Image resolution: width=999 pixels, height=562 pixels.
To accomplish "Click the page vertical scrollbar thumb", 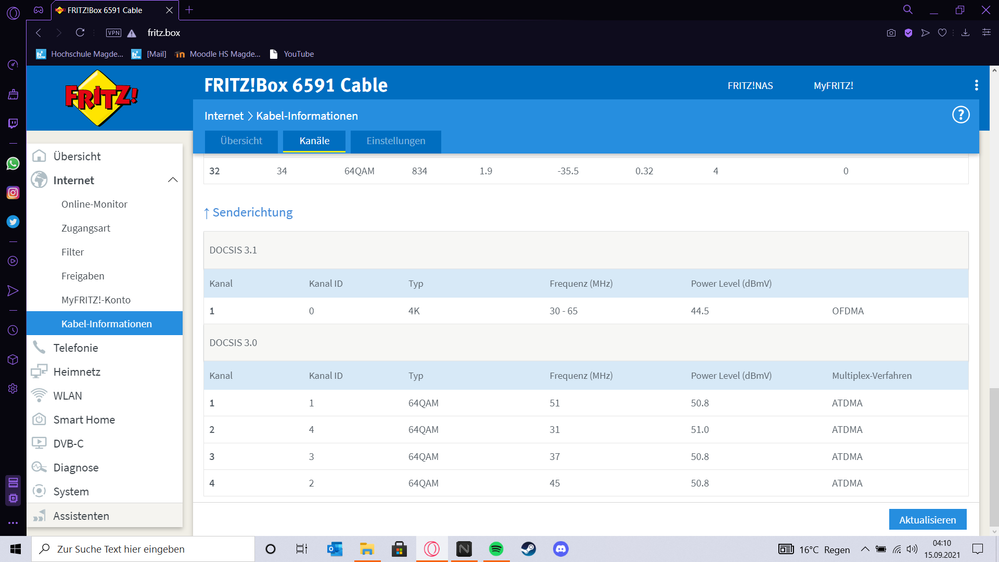I will 994,456.
